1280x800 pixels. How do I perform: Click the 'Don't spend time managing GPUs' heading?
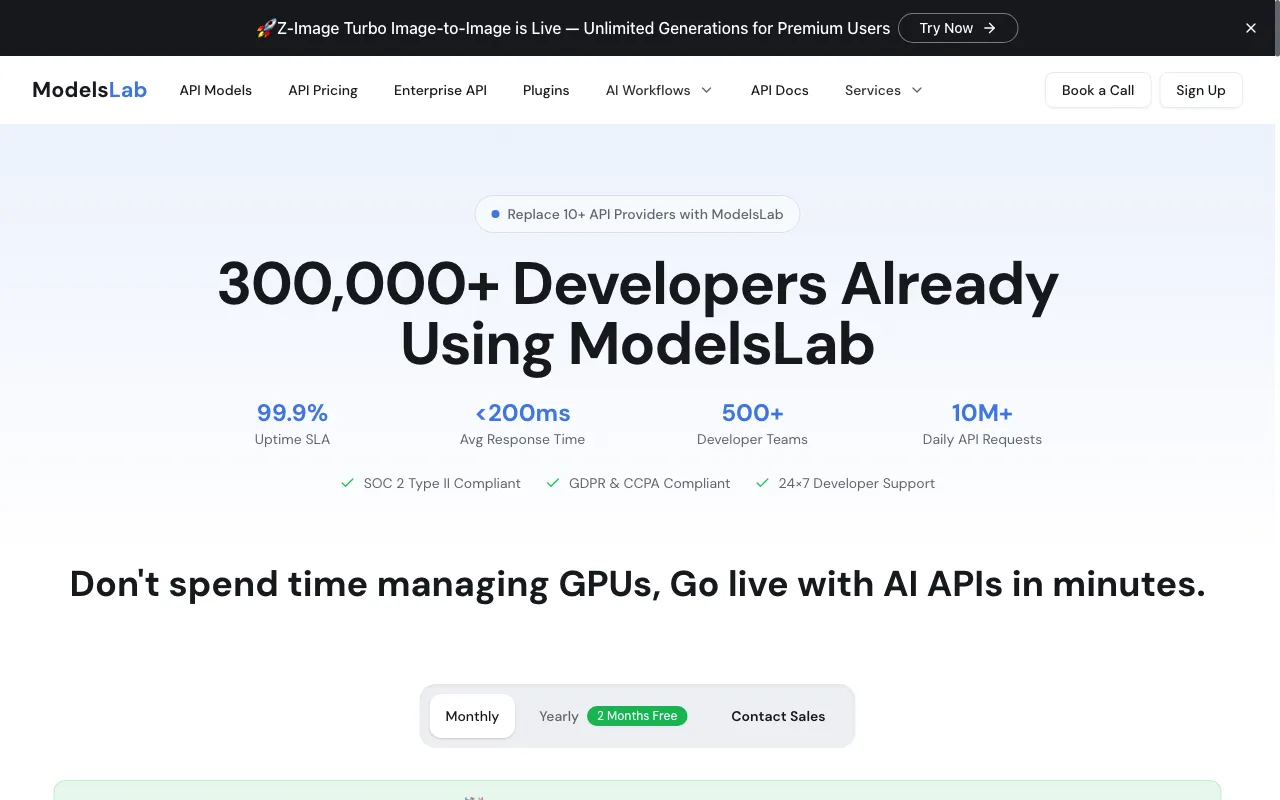click(638, 584)
